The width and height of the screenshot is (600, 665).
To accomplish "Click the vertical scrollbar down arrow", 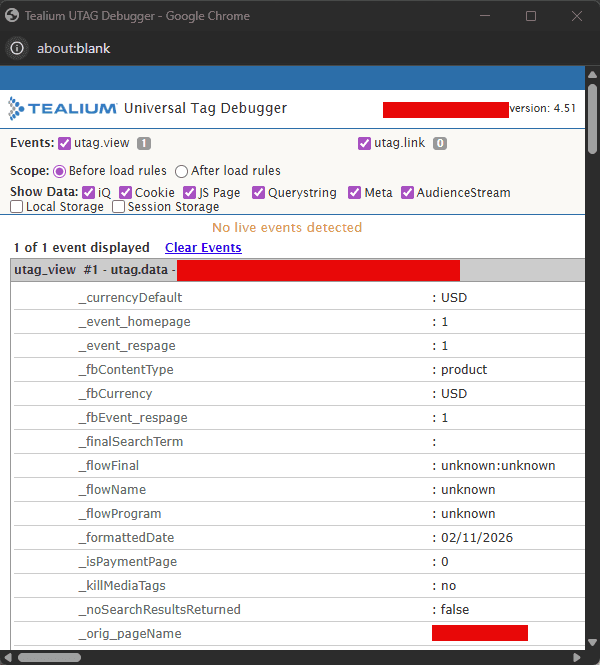I will click(x=592, y=643).
